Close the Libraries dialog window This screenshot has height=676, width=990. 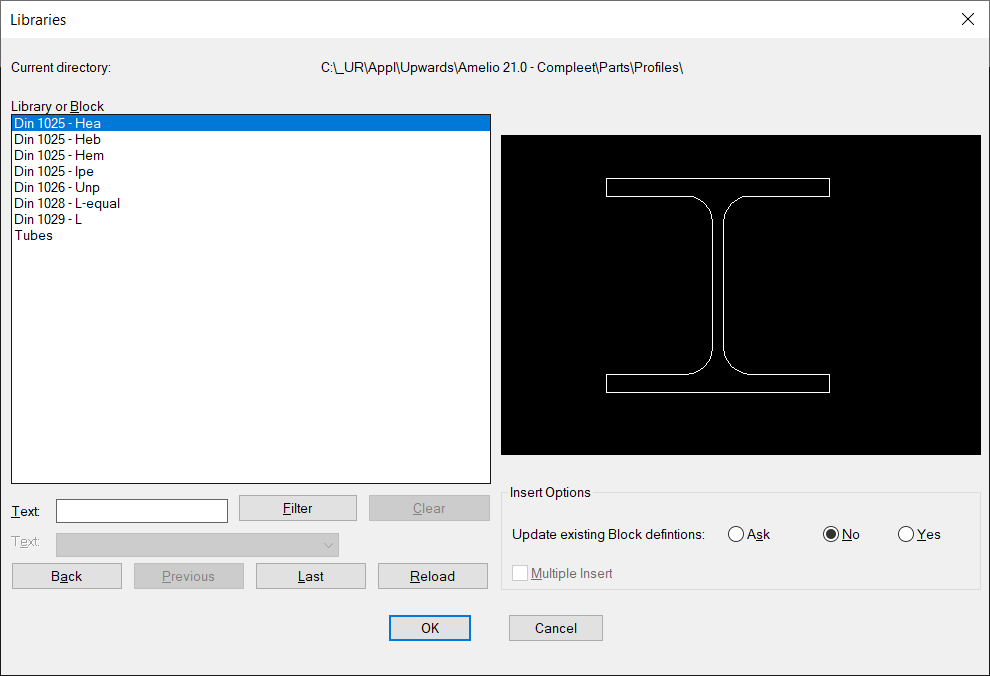[x=967, y=20]
